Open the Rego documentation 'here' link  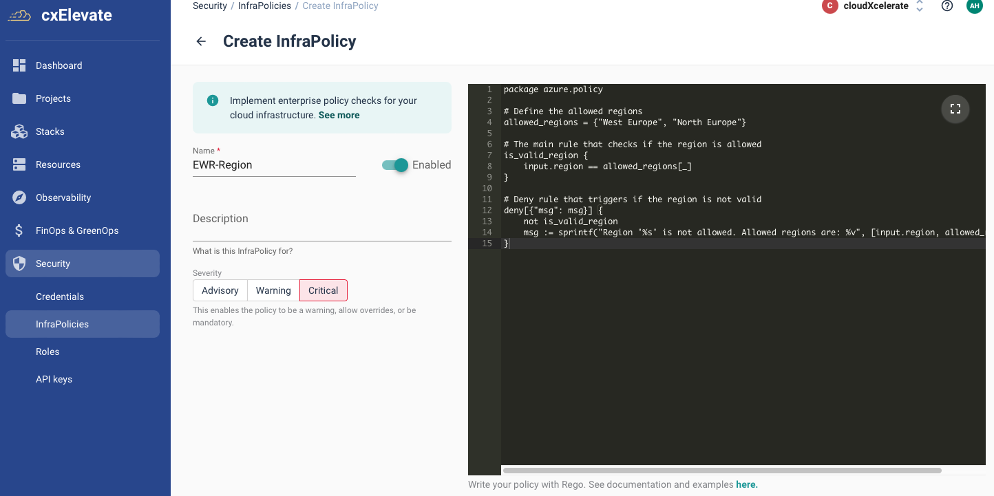[x=746, y=485]
